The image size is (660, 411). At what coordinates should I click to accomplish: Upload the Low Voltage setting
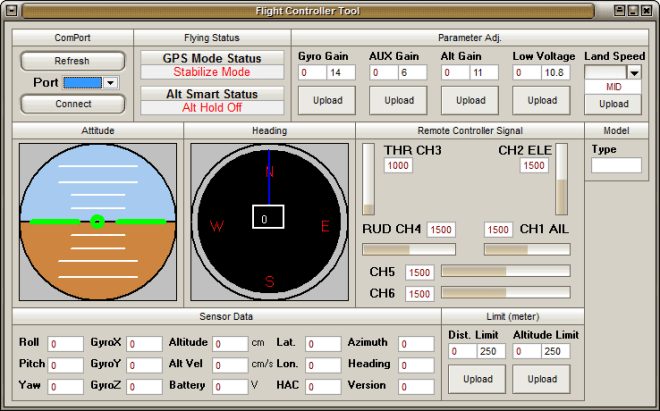[x=542, y=100]
